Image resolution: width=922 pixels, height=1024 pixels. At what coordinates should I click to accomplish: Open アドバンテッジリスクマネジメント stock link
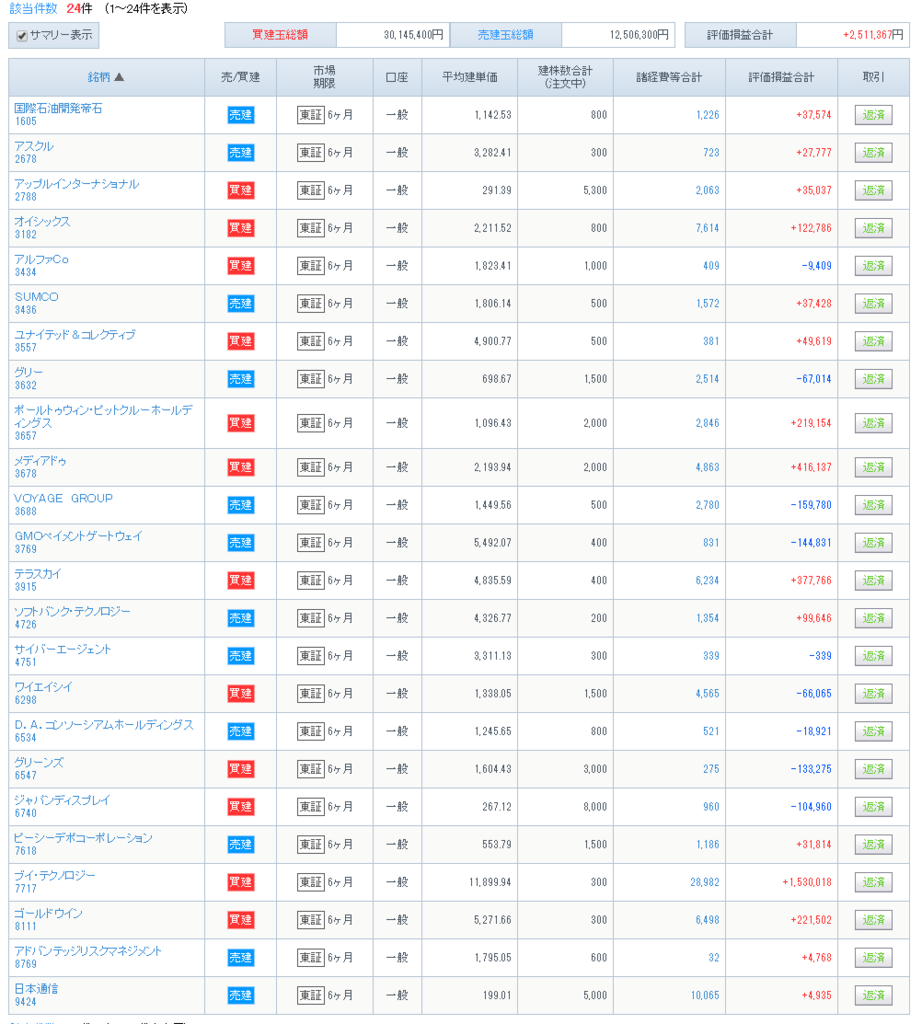click(87, 951)
